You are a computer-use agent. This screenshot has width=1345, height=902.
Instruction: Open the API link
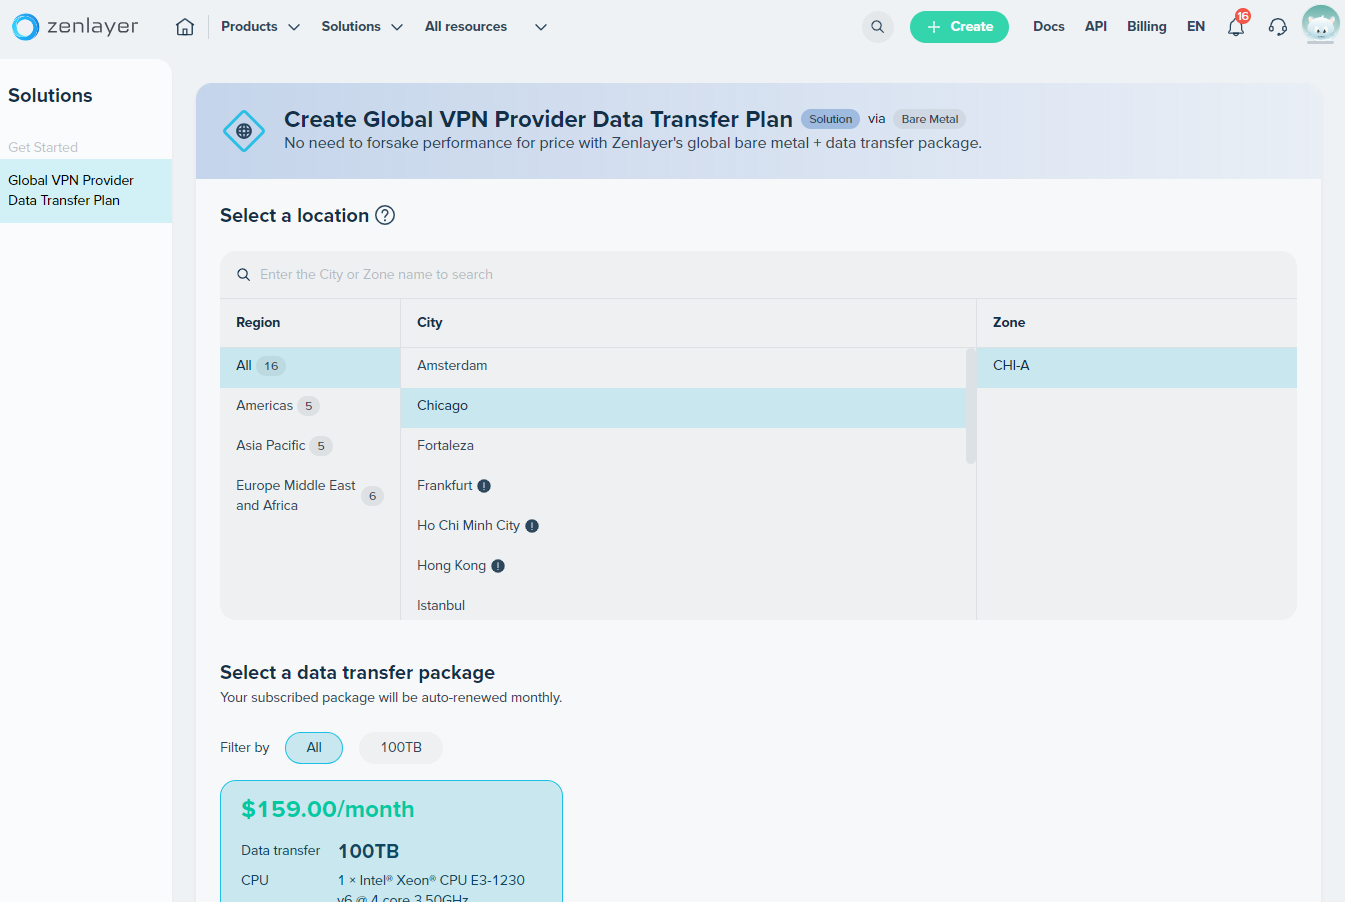(x=1096, y=27)
